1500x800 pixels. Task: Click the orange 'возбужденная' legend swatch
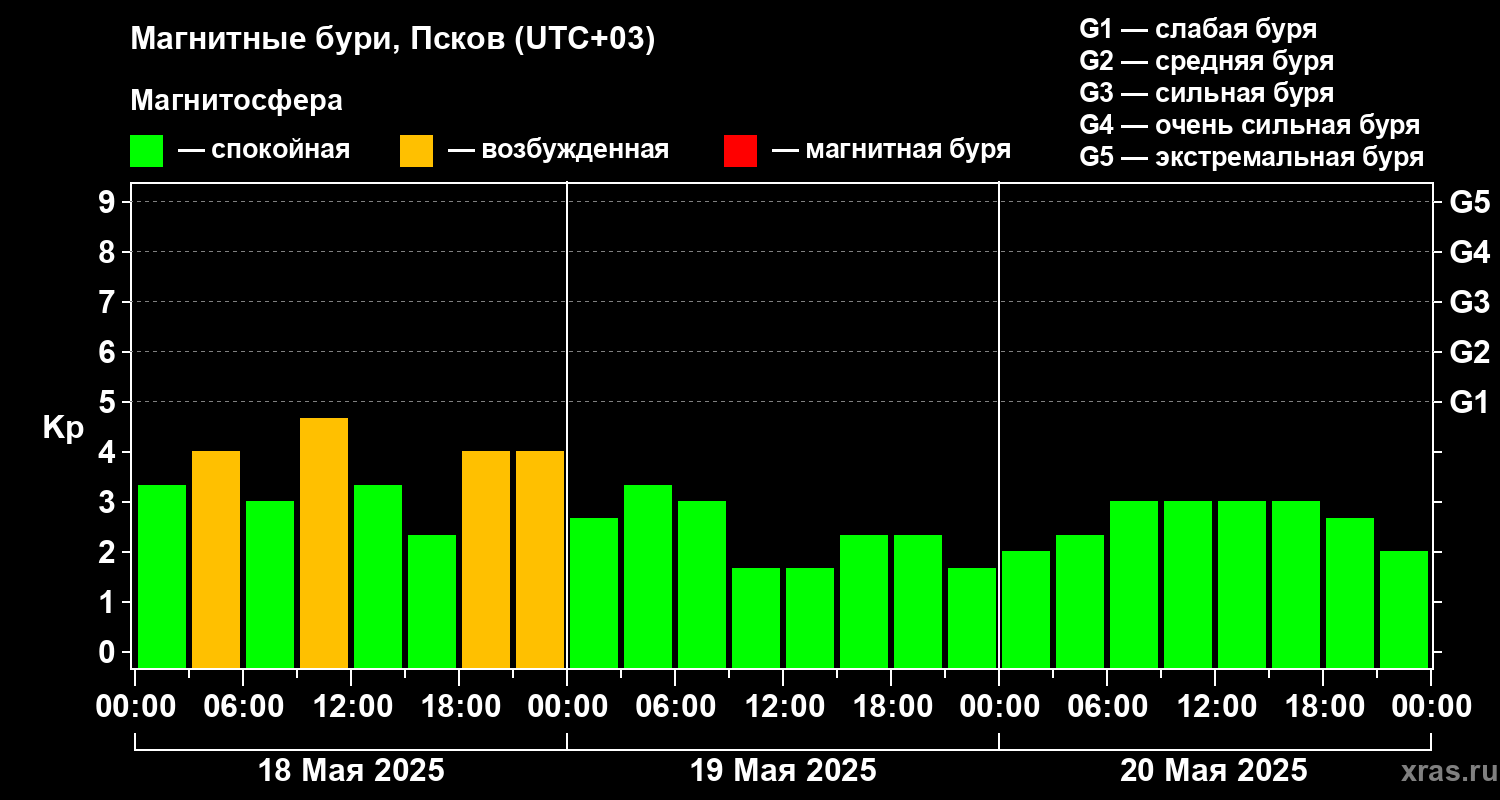point(416,151)
